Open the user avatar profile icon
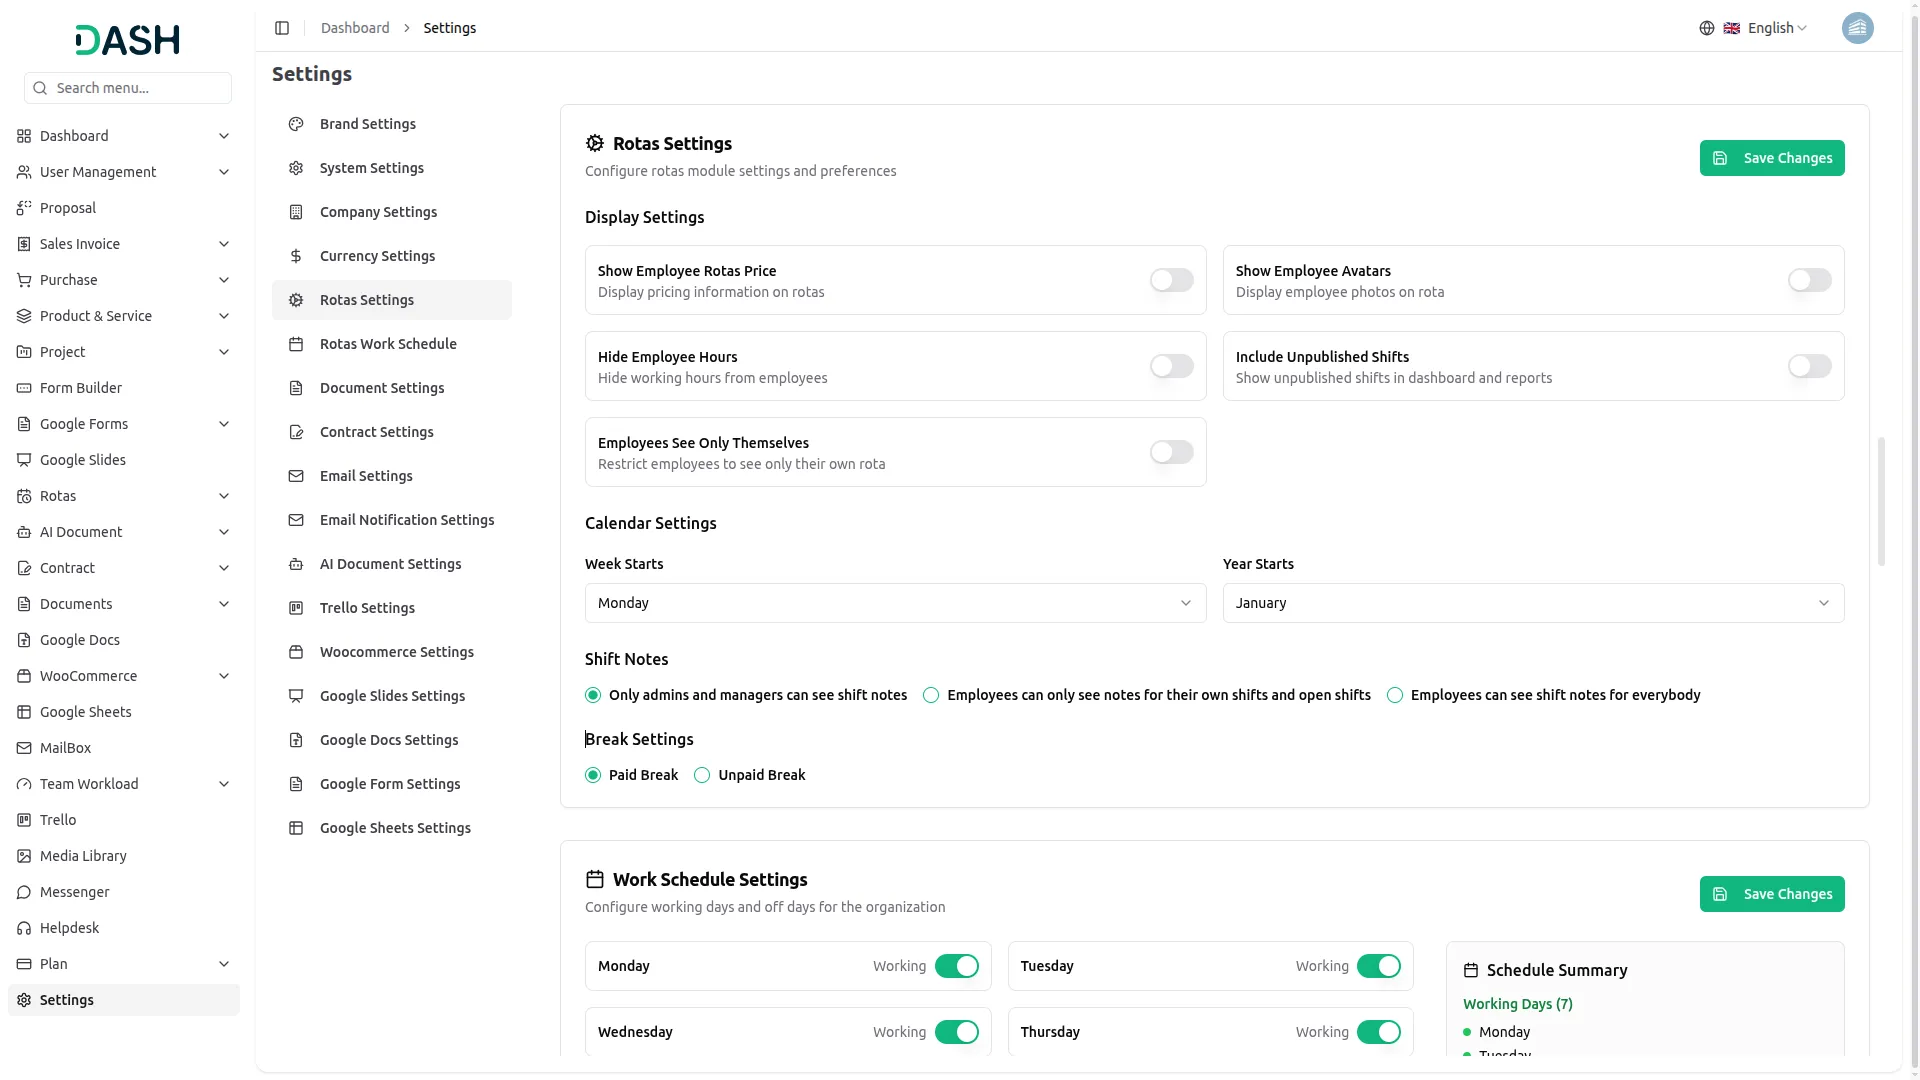Screen dimensions: 1920x1080 point(1857,28)
